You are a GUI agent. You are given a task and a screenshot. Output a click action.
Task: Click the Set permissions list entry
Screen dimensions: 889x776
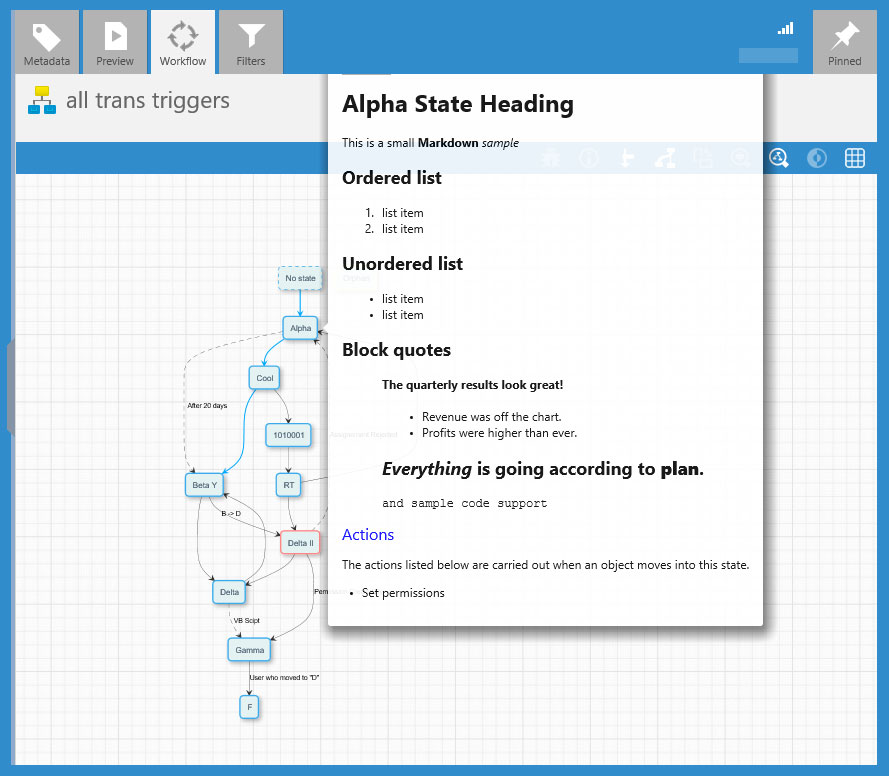(403, 593)
